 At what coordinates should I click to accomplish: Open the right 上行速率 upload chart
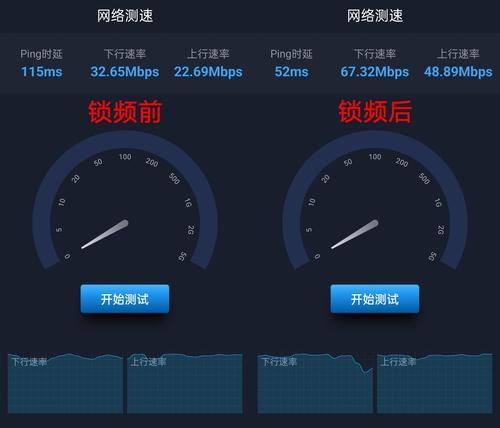click(435, 383)
